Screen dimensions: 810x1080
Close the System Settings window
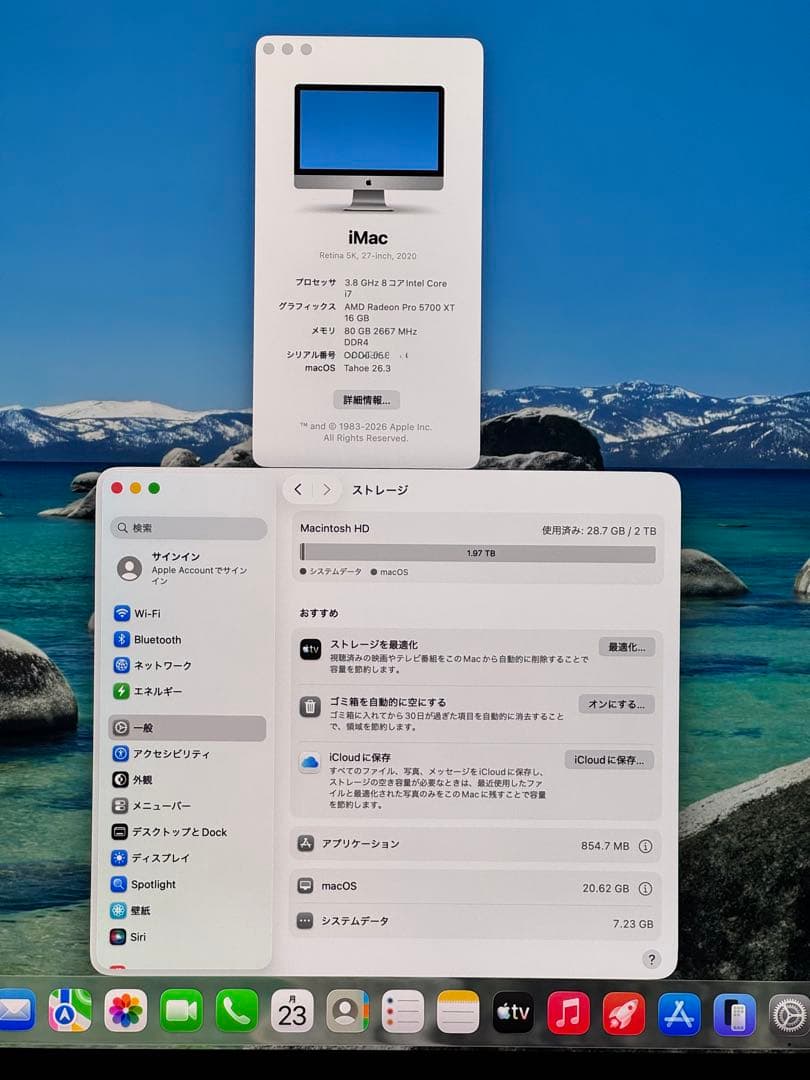pyautogui.click(x=116, y=488)
